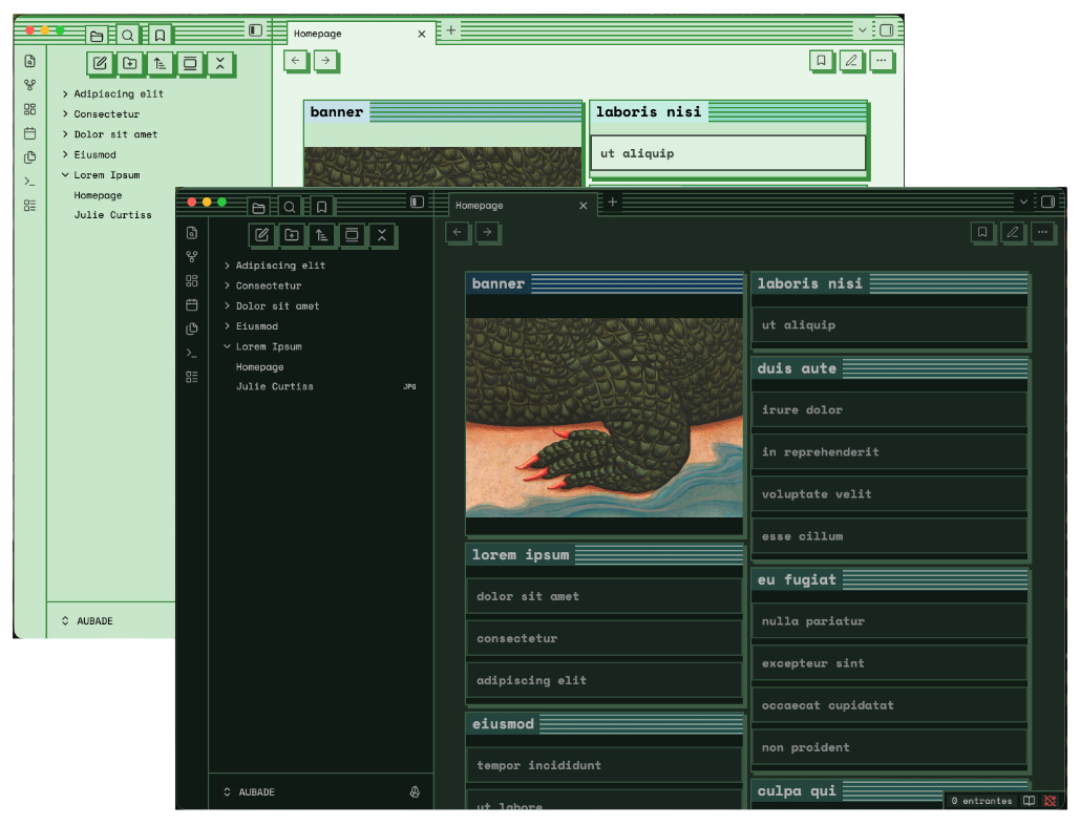The width and height of the screenshot is (1080, 827).
Task: Click book icon in dark window status bar
Action: point(1029,801)
